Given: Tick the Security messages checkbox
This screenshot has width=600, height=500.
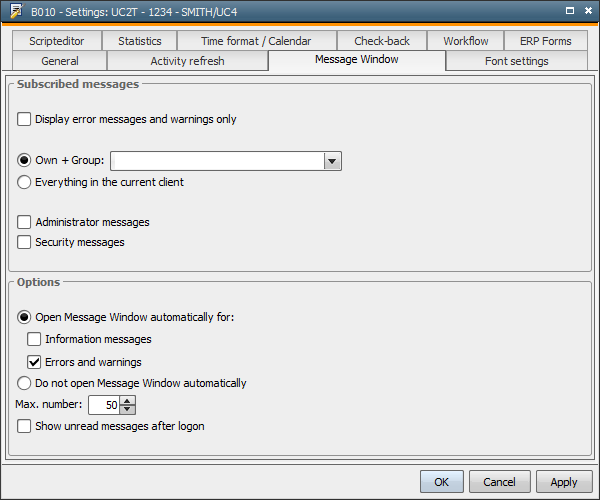Looking at the screenshot, I should click(x=24, y=242).
